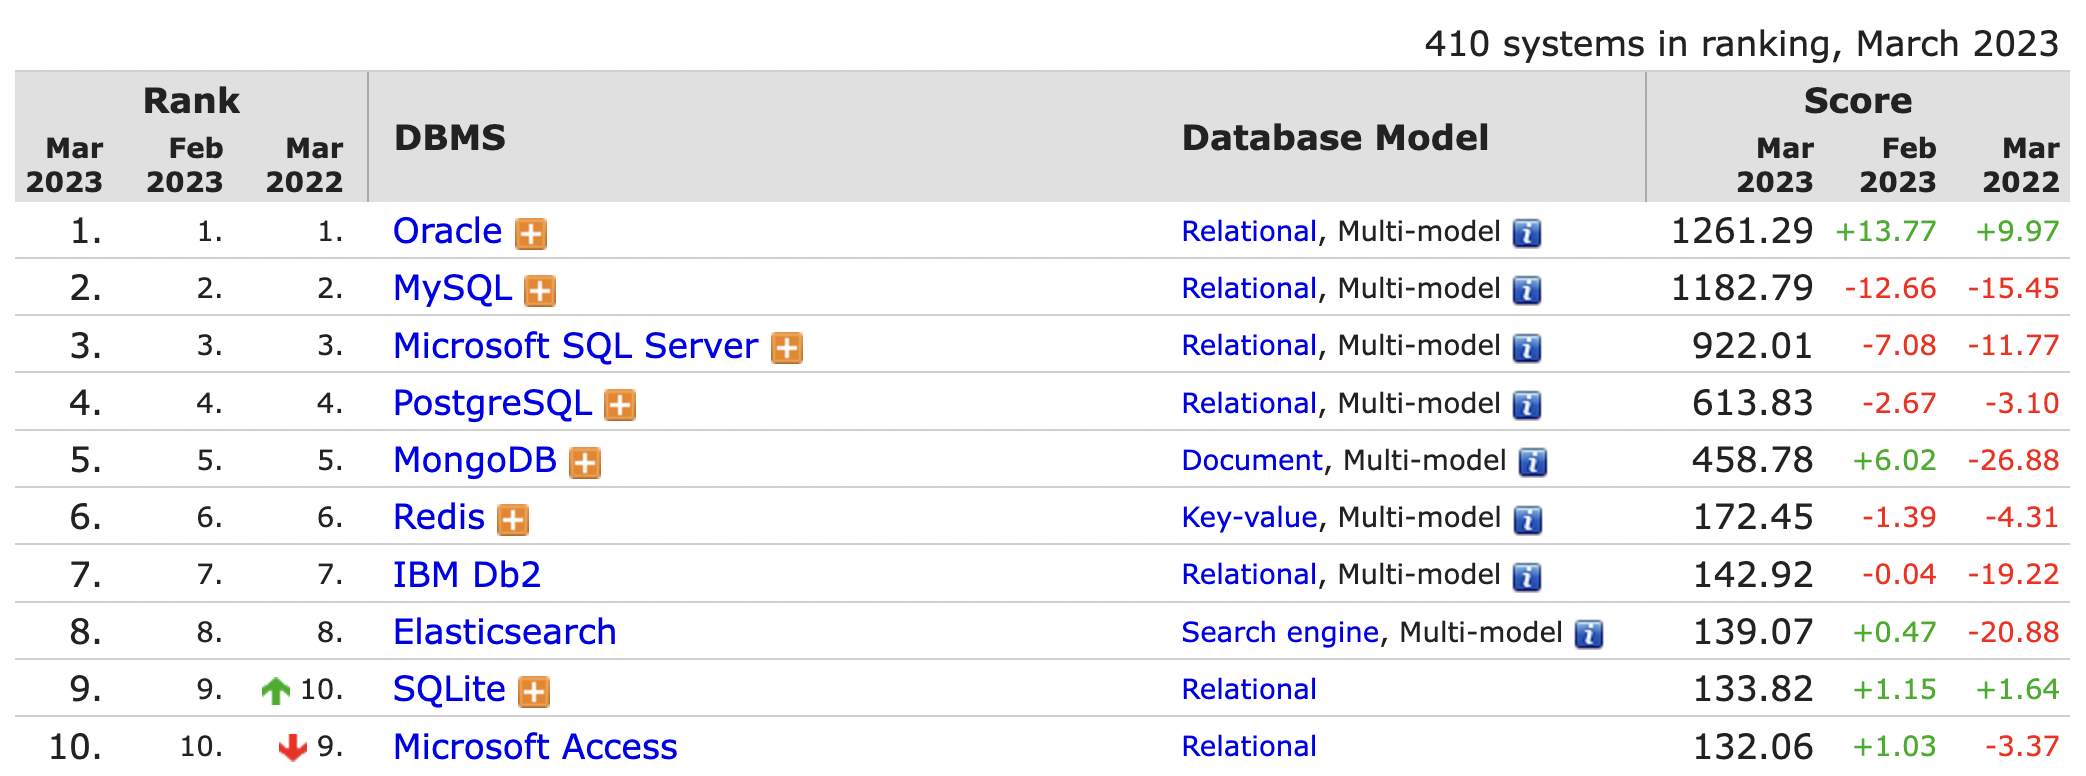Image resolution: width=2086 pixels, height=776 pixels.
Task: Click the DBMS column header
Action: (450, 138)
